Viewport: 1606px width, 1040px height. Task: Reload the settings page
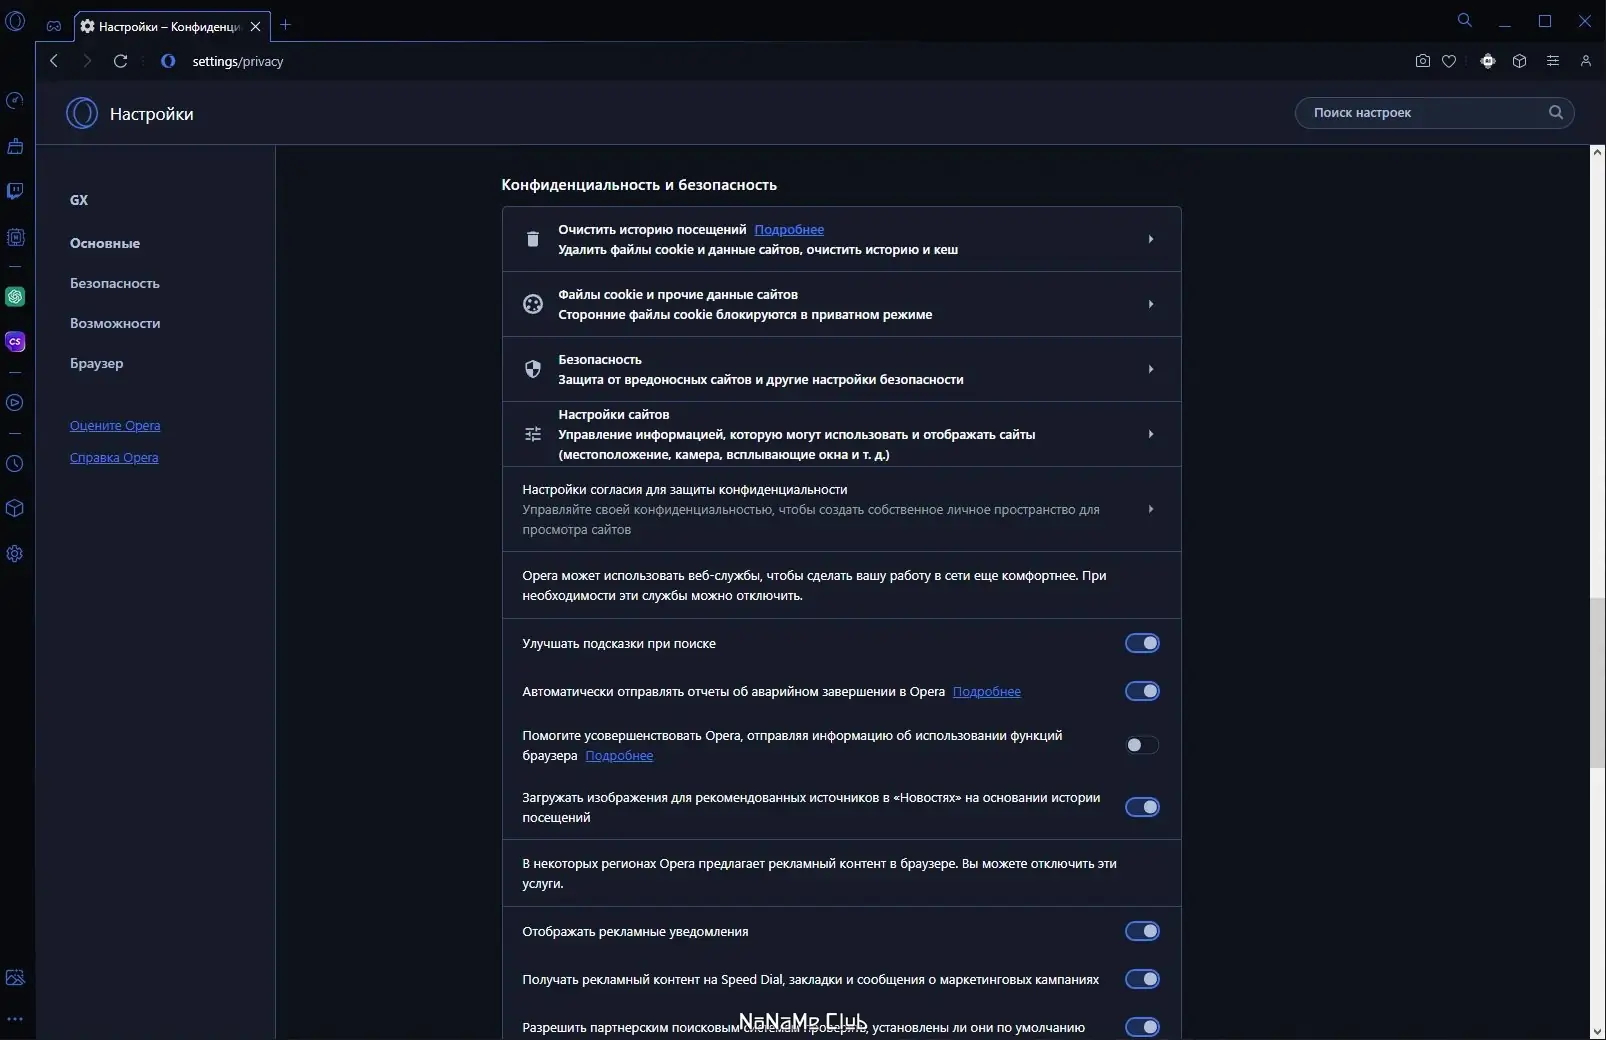[x=120, y=61]
